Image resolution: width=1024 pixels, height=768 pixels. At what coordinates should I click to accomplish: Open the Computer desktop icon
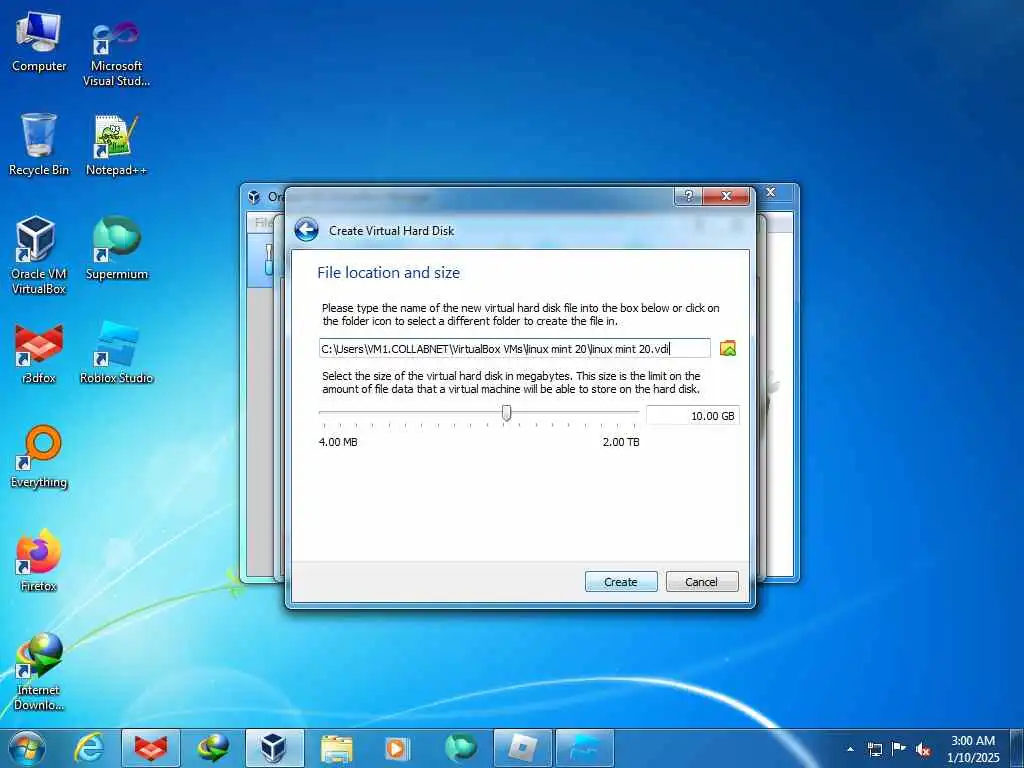39,42
